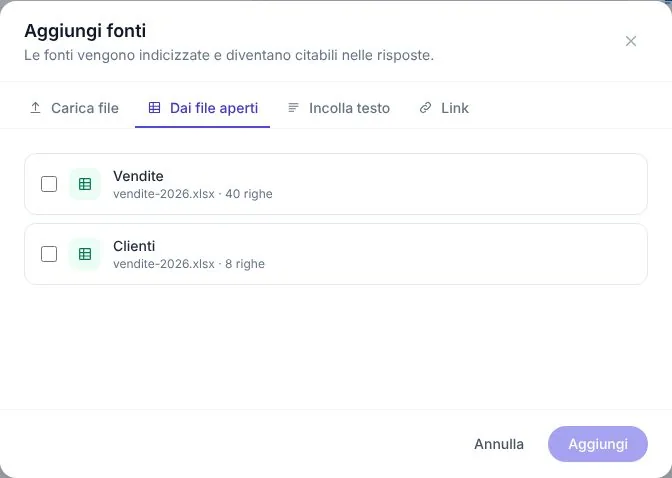Click the green spreadsheet icon for Clienti

click(85, 254)
